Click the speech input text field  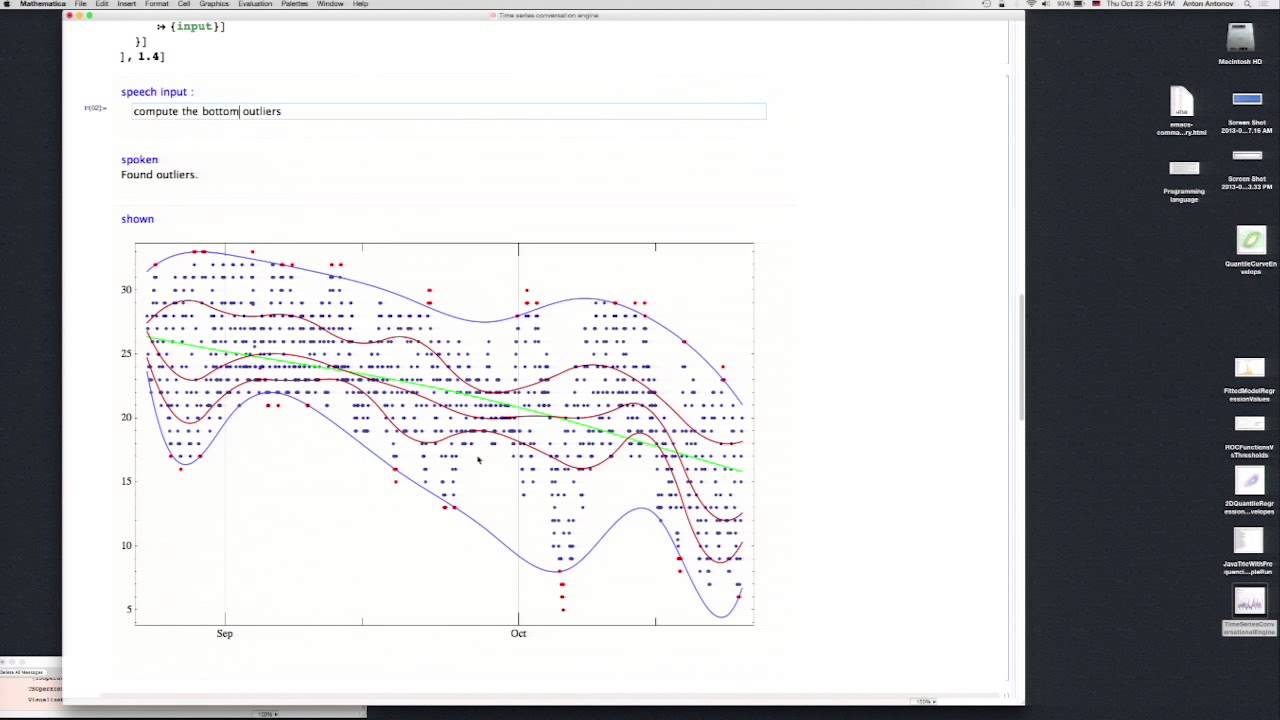tap(449, 111)
